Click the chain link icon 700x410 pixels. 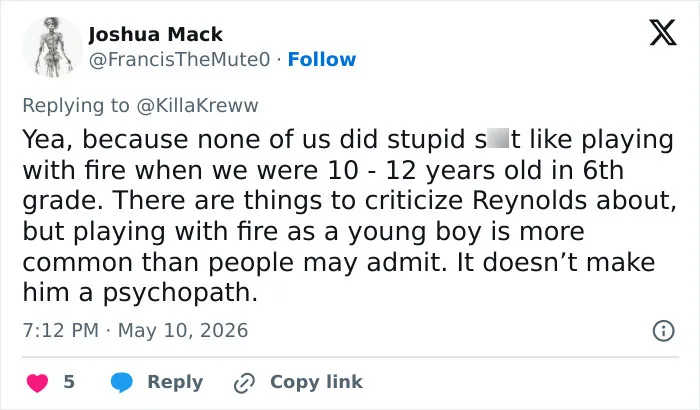coord(244,383)
